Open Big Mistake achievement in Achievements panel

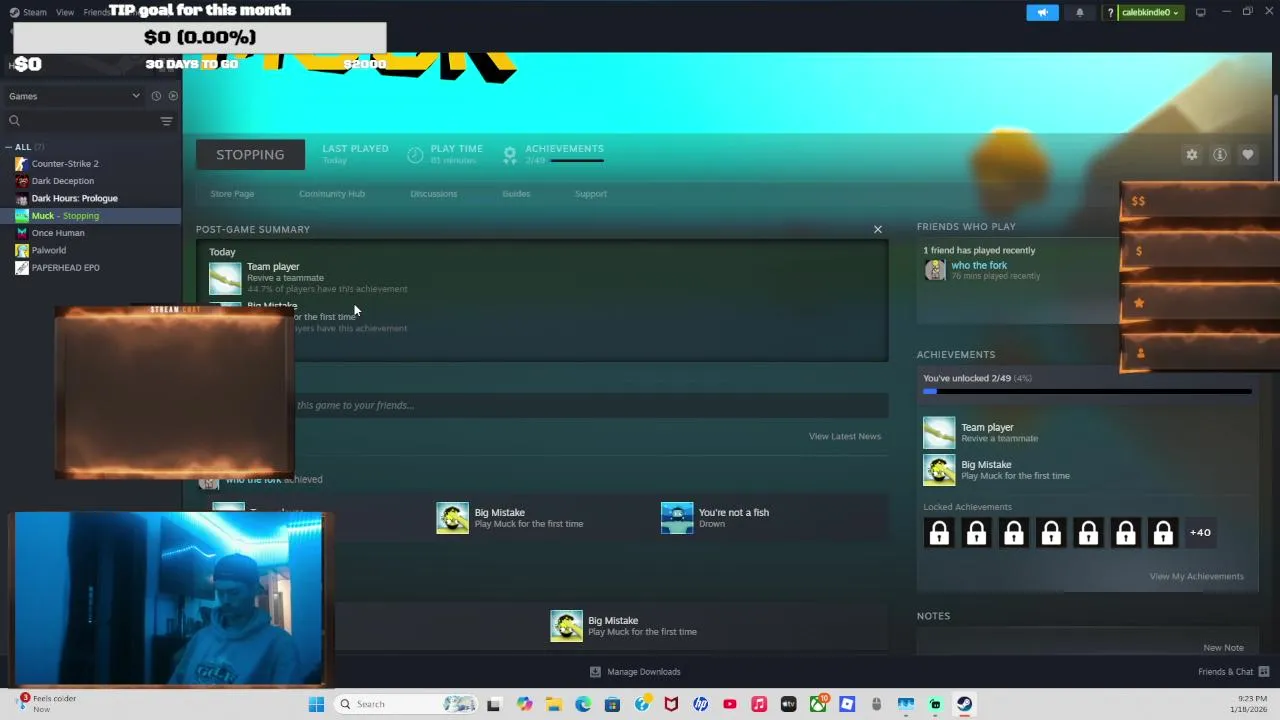996,469
